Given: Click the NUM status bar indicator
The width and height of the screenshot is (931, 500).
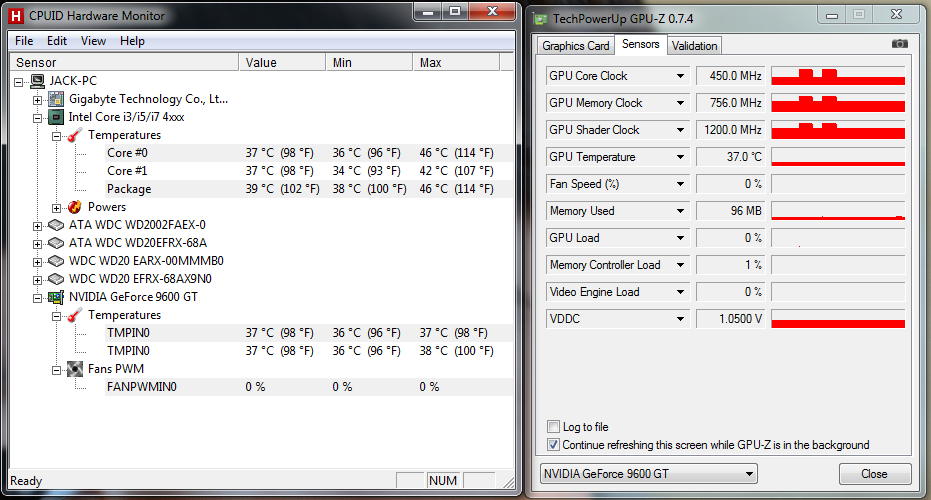Looking at the screenshot, I should [443, 480].
